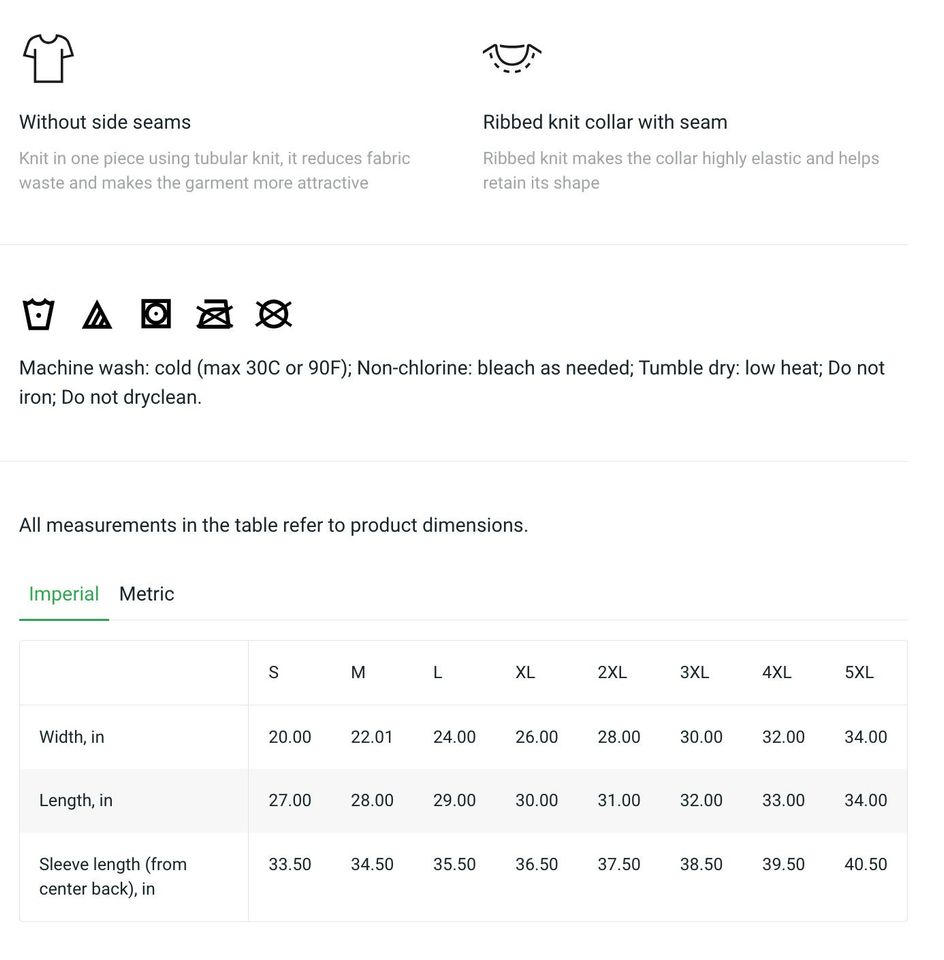Select the S size column header
This screenshot has height=960, width=944.
274,672
